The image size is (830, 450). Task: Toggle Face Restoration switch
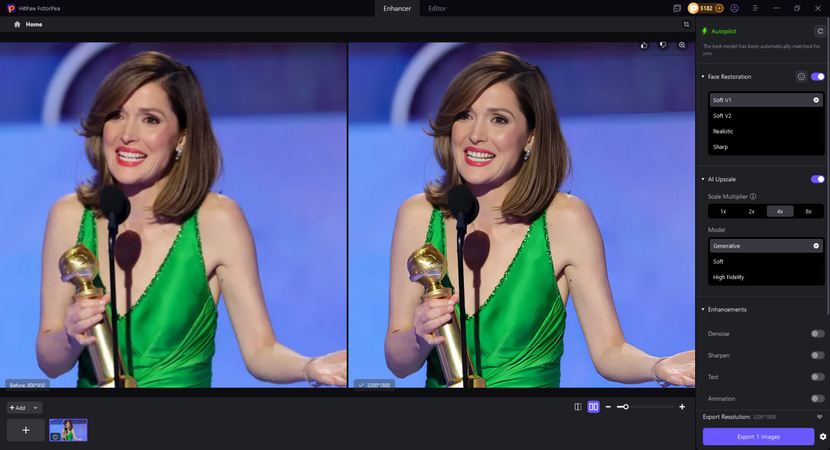817,77
